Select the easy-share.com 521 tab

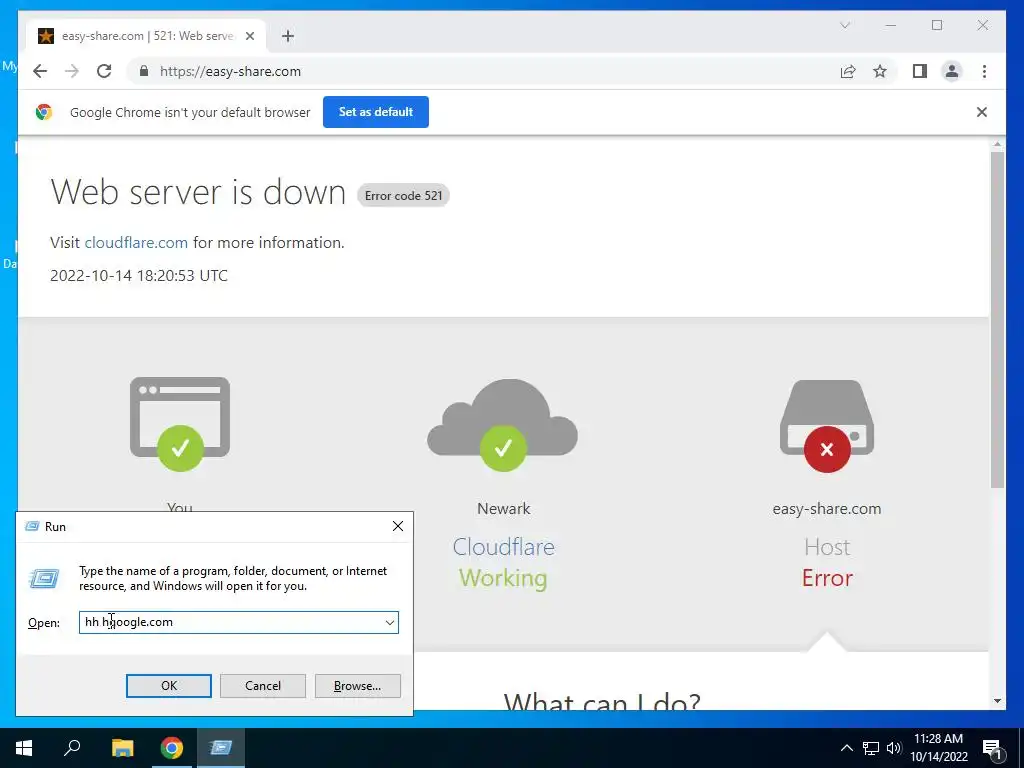pyautogui.click(x=146, y=36)
